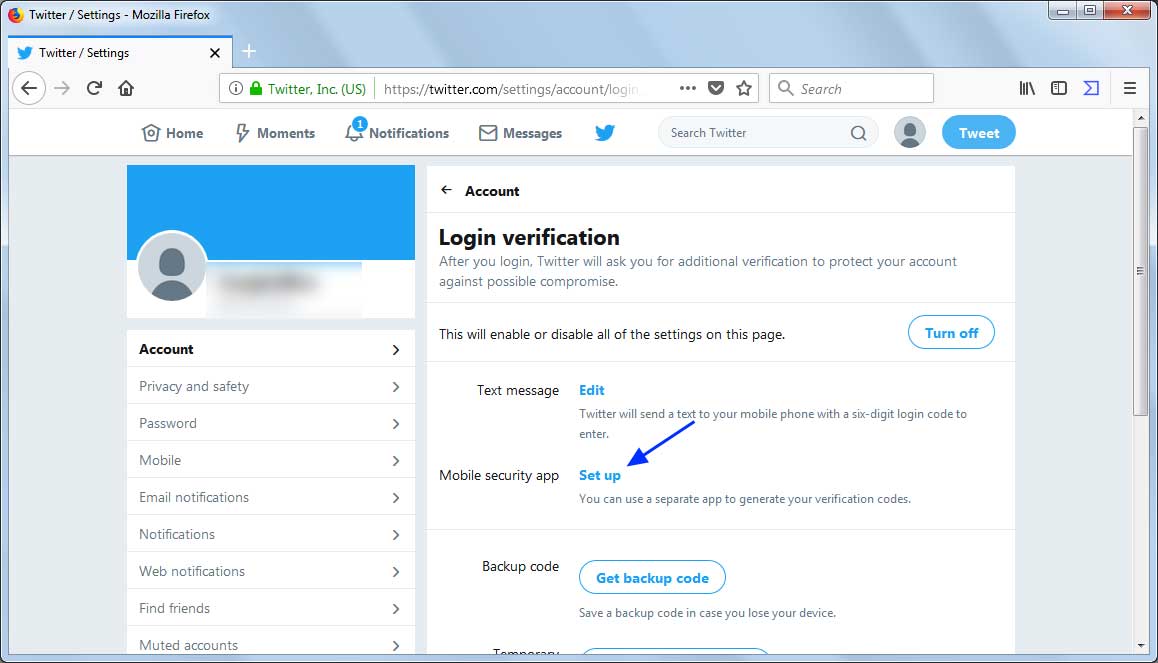Open the Firefox home page icon
The height and width of the screenshot is (663, 1158).
(126, 89)
